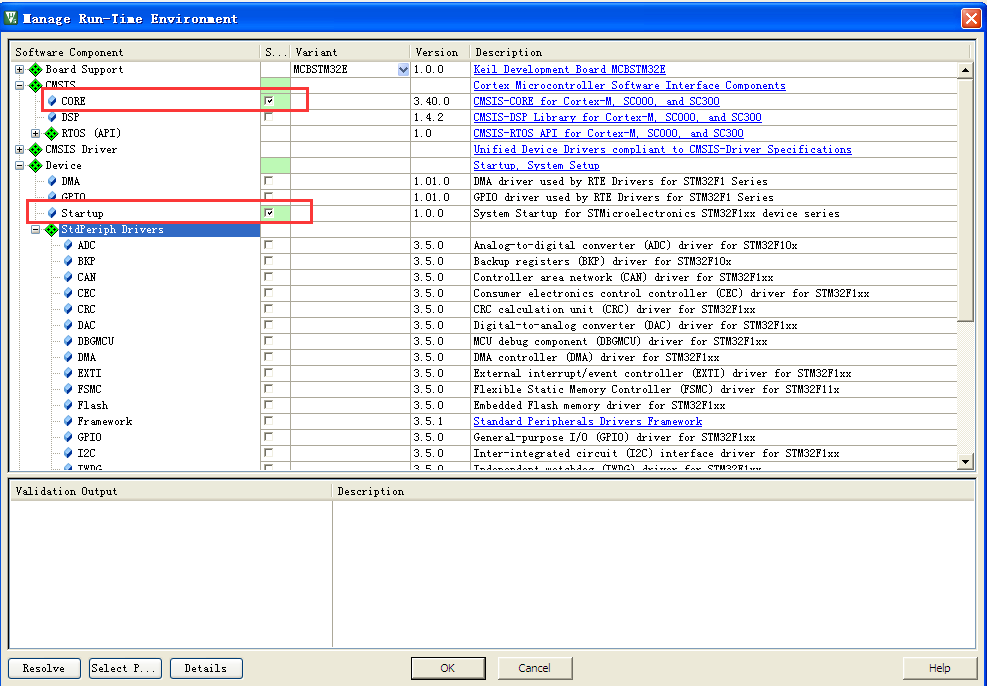
Task: Click the component list scroll-up arrow
Action: pyautogui.click(x=966, y=70)
